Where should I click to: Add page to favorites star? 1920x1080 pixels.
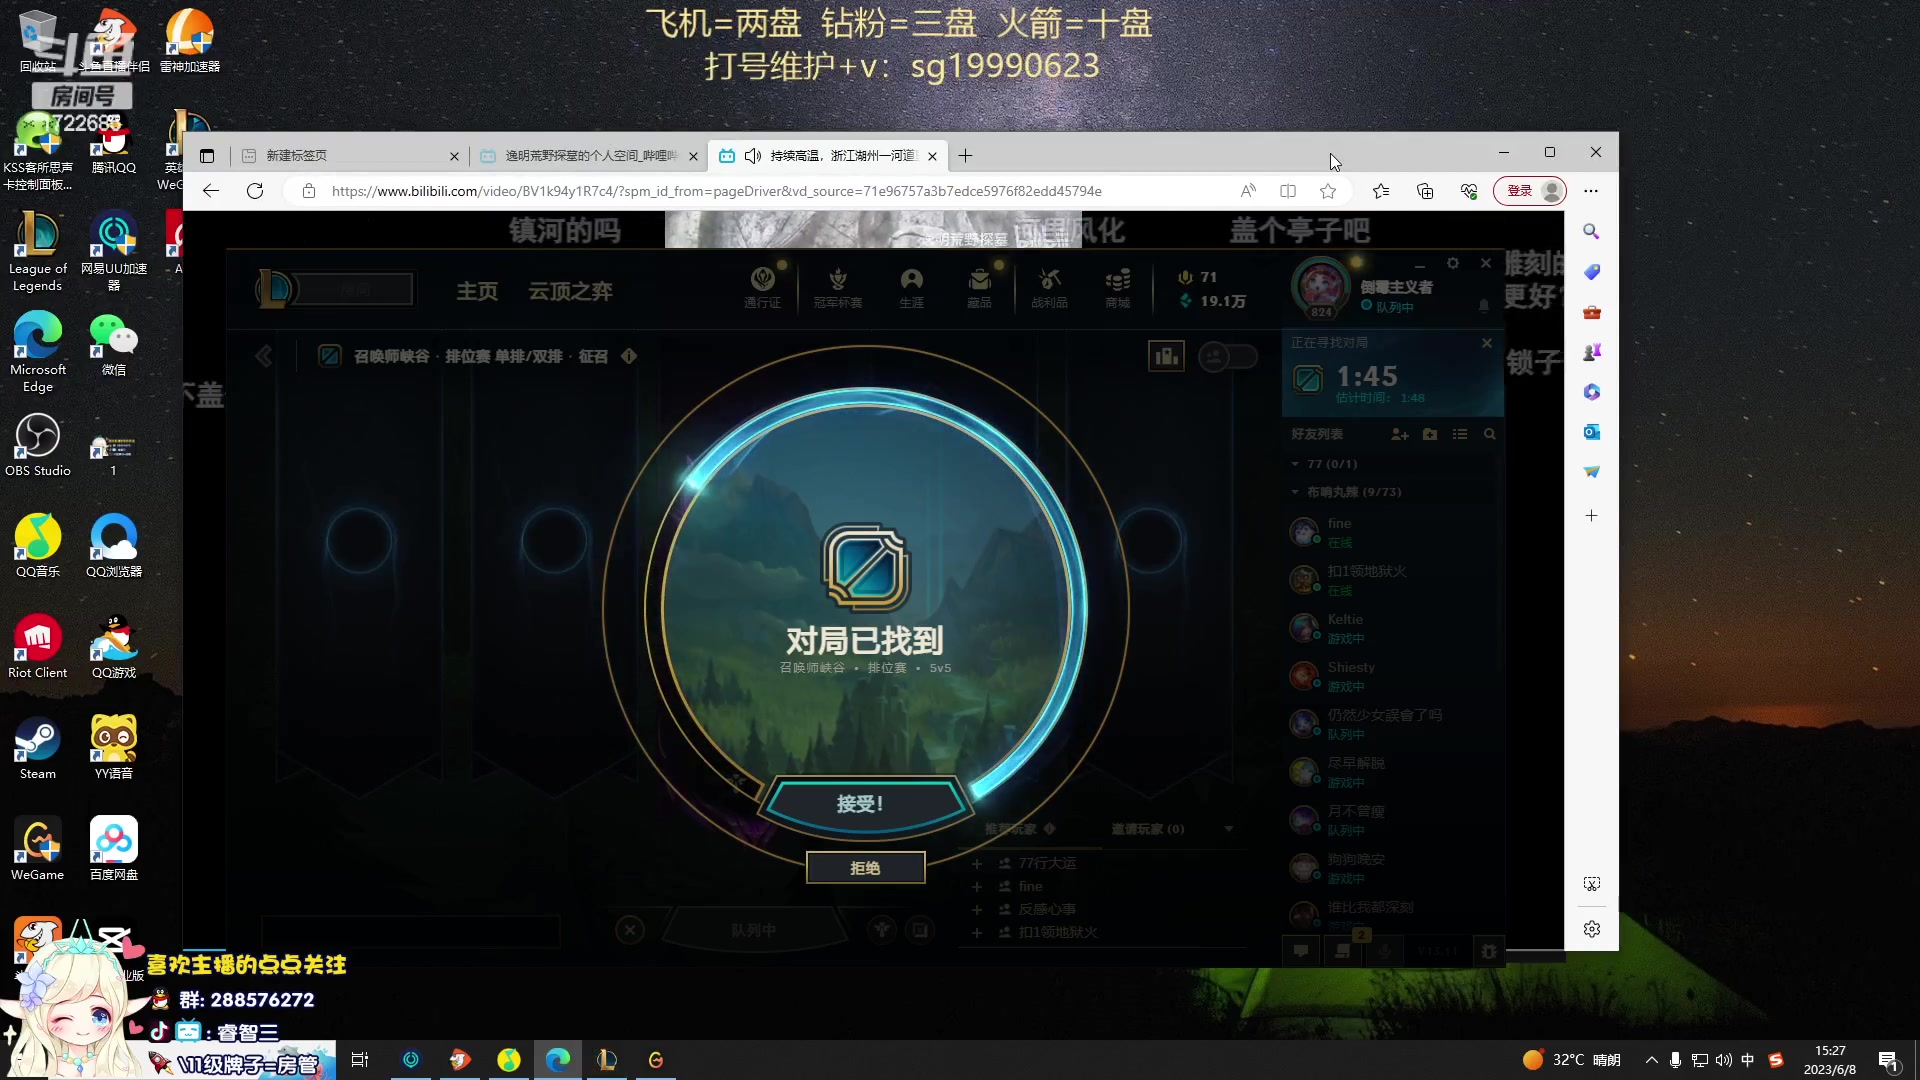point(1328,191)
